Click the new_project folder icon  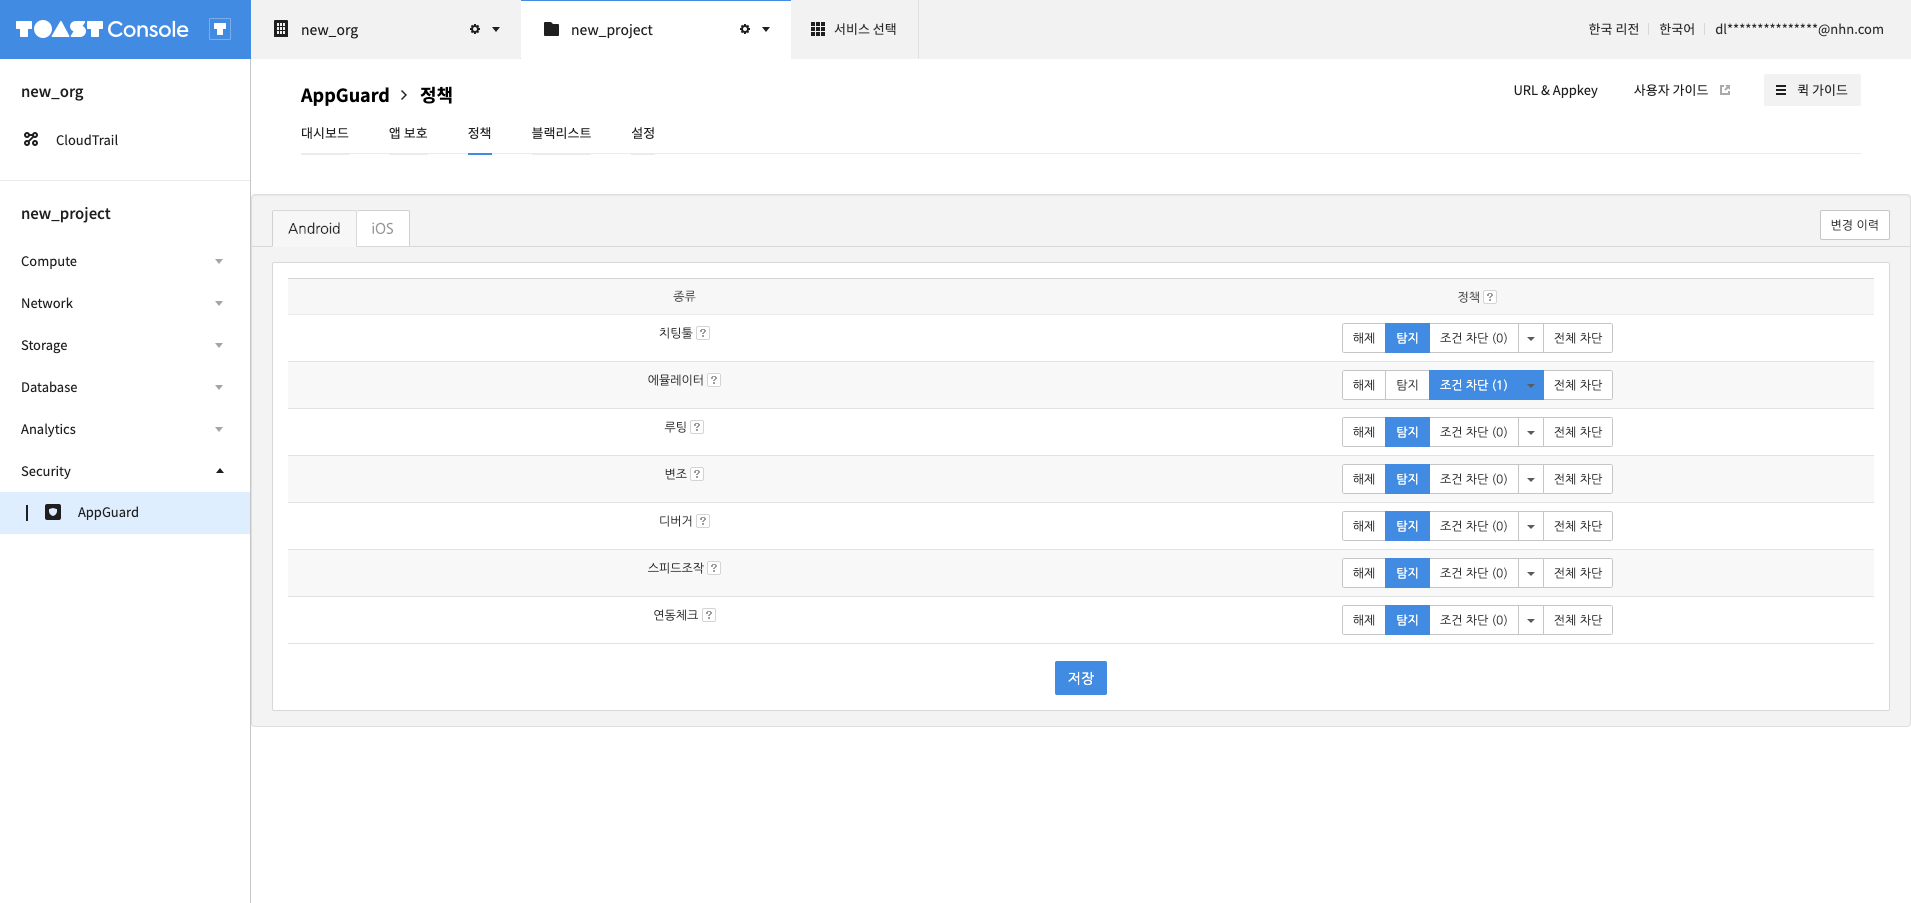(551, 29)
